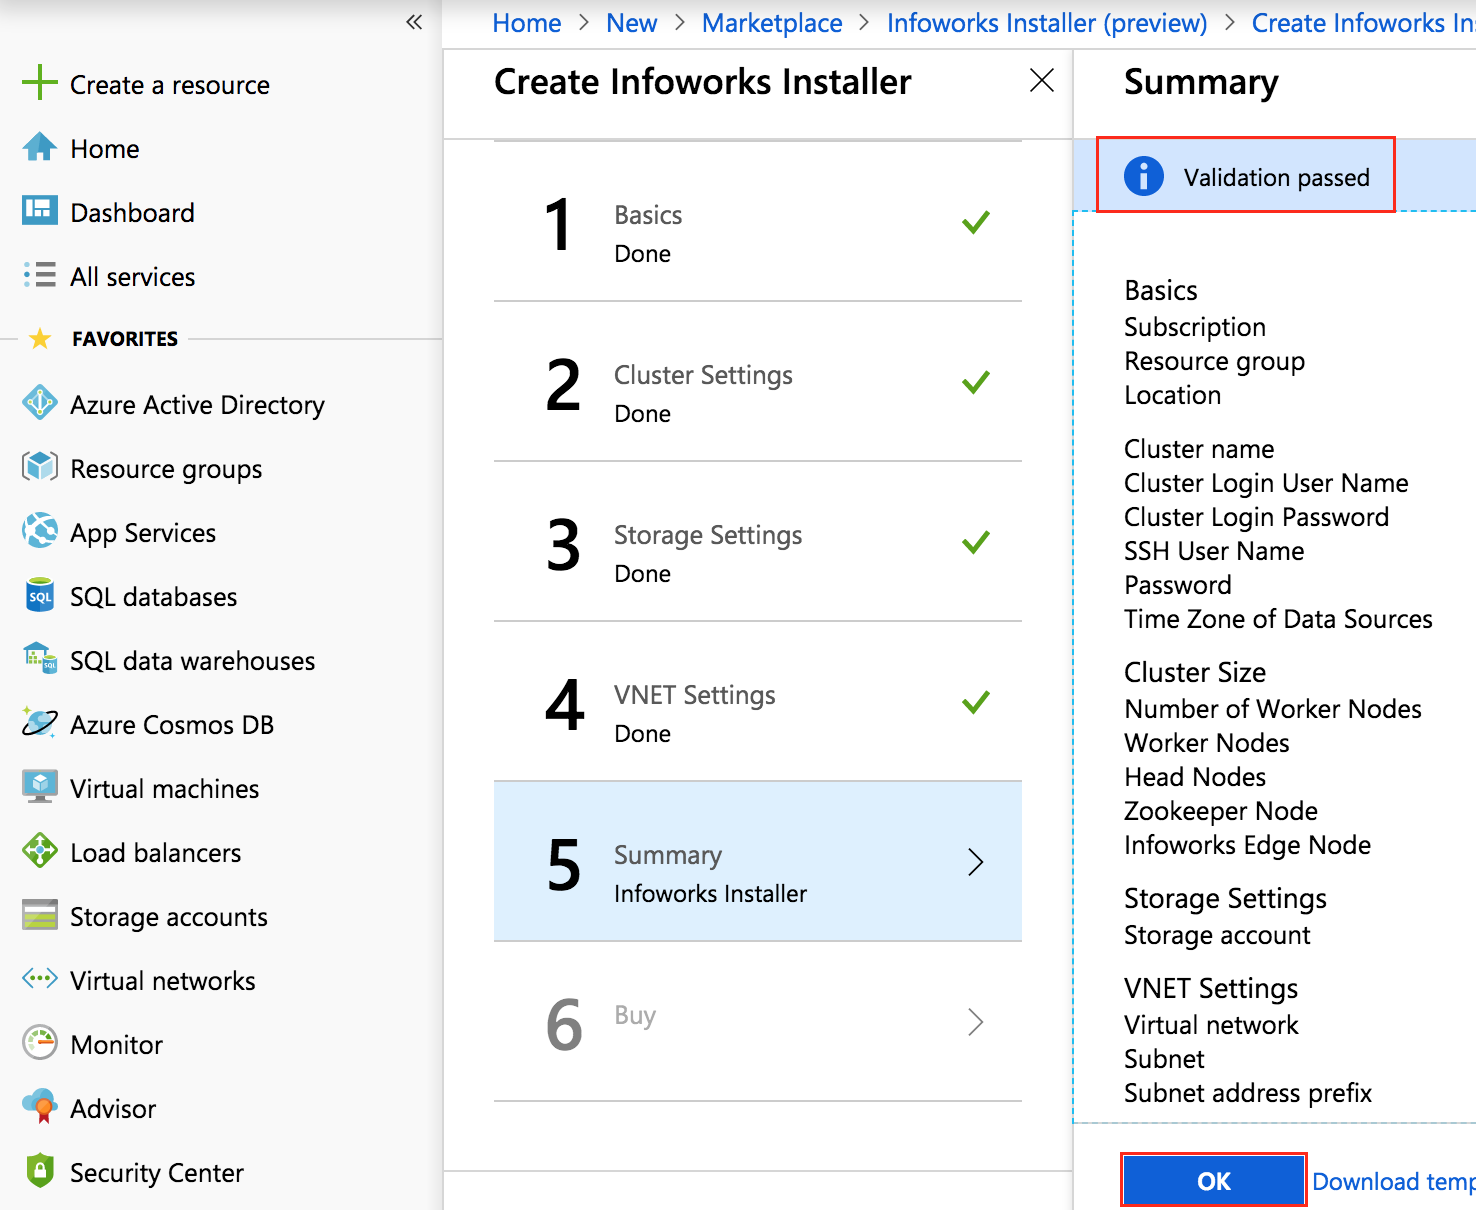The width and height of the screenshot is (1476, 1210).
Task: Click Number of Worker Nodes text
Action: 1273,709
